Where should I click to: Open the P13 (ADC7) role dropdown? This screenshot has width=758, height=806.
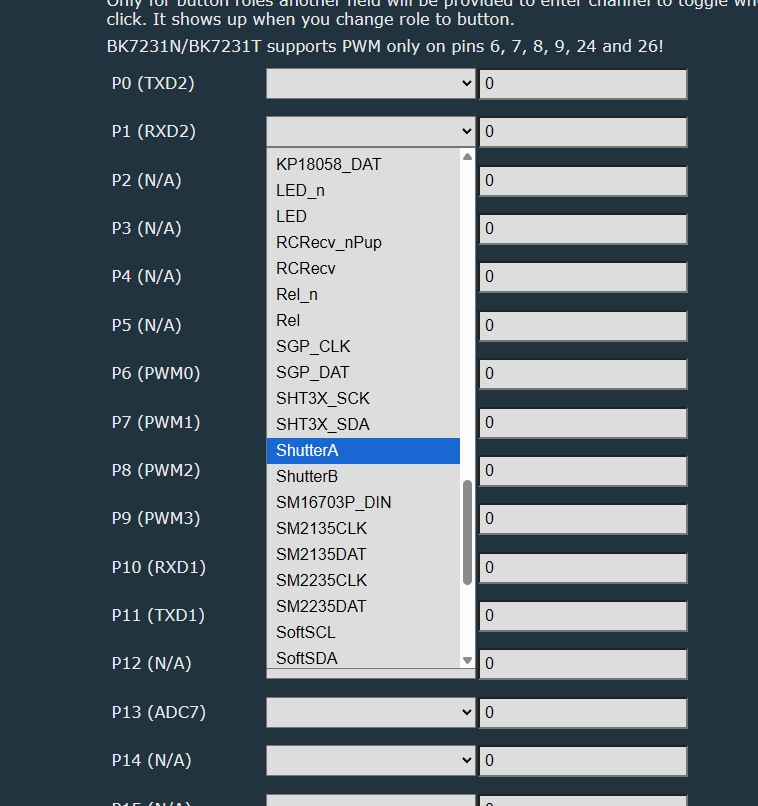pos(370,713)
